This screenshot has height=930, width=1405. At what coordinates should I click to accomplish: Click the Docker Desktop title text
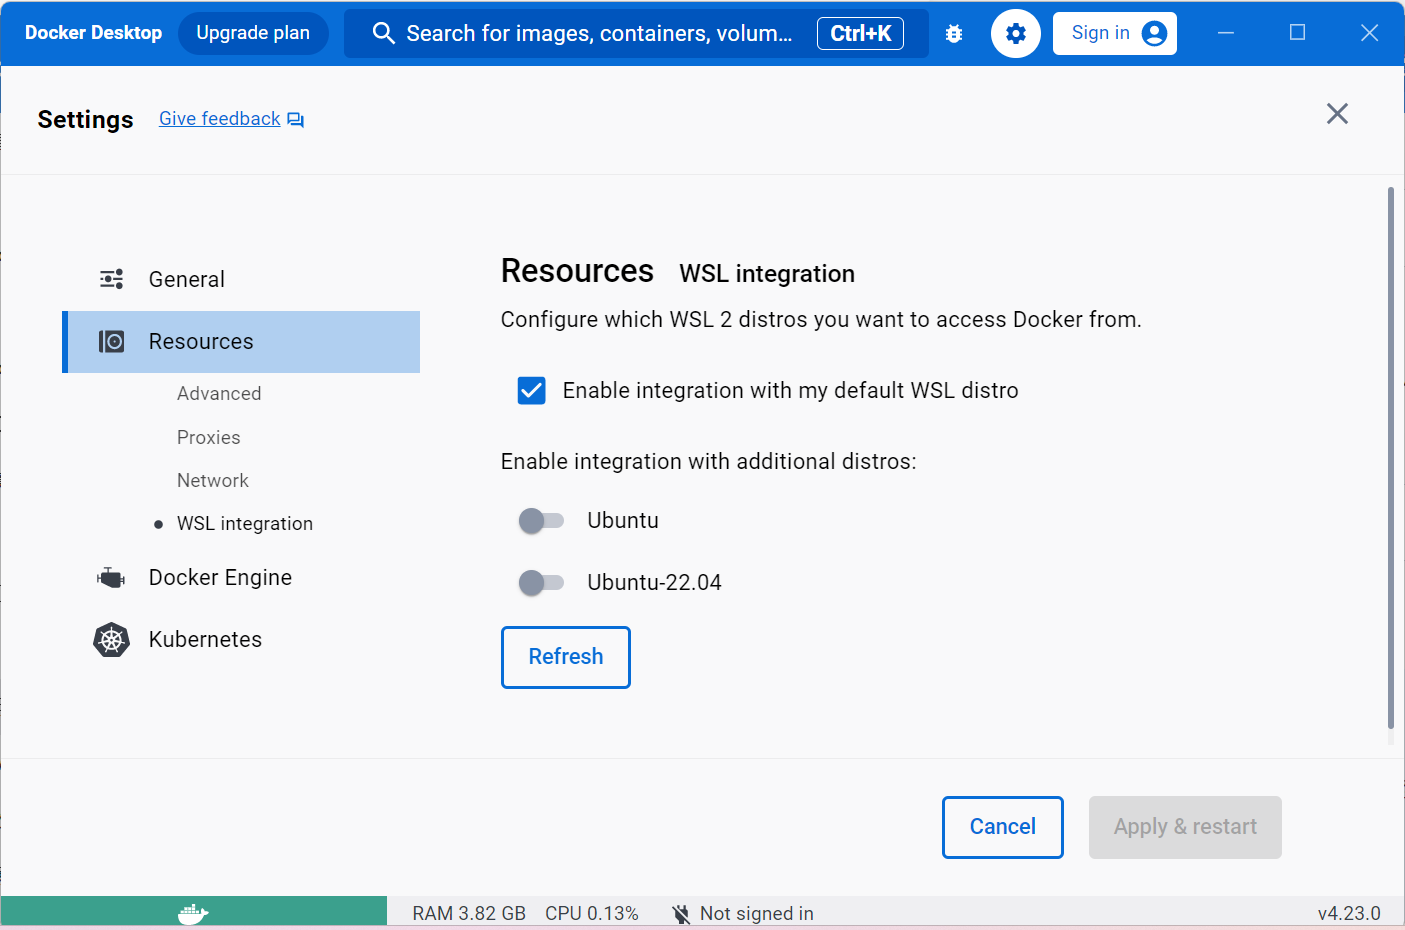tap(93, 33)
